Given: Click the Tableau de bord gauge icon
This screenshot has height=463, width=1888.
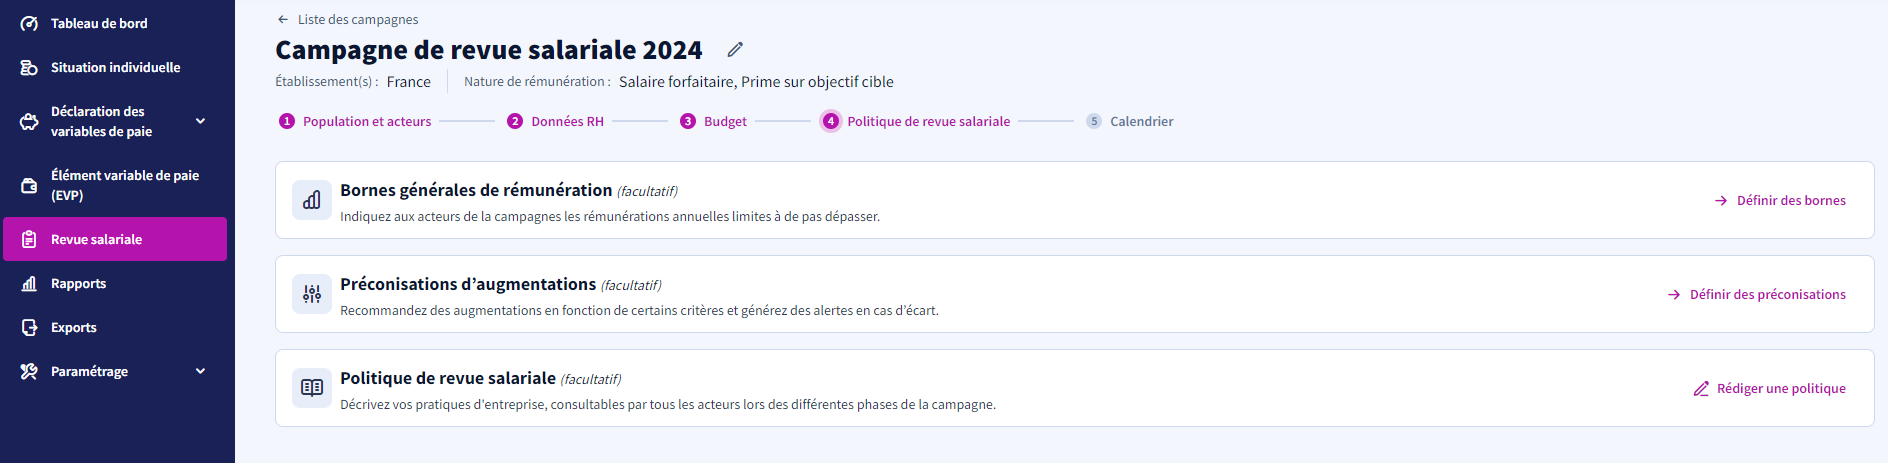Looking at the screenshot, I should pyautogui.click(x=29, y=23).
